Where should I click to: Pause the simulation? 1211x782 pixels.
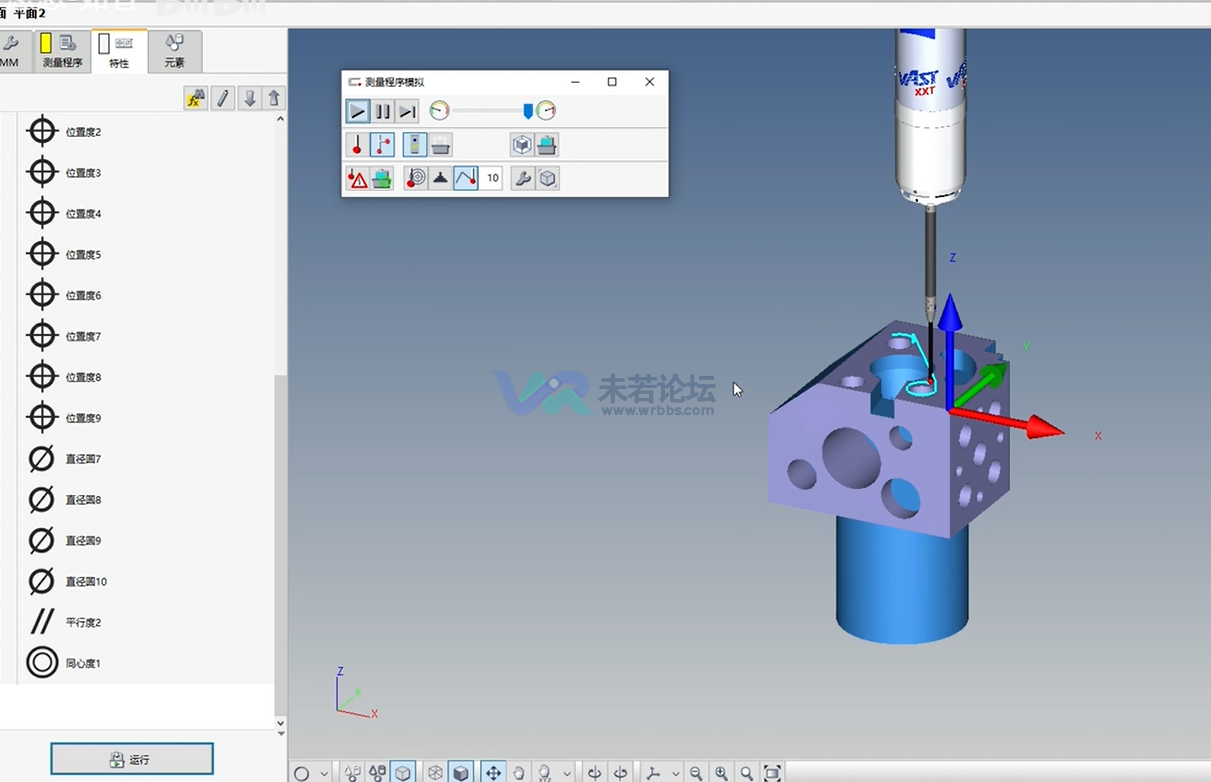click(383, 111)
